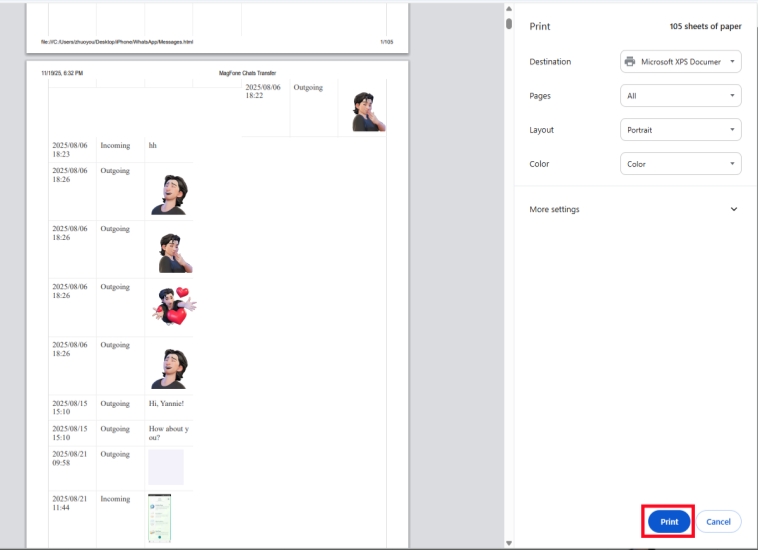Click the settings panel scrollbar down arrow
This screenshot has width=758, height=550.
[x=508, y=542]
